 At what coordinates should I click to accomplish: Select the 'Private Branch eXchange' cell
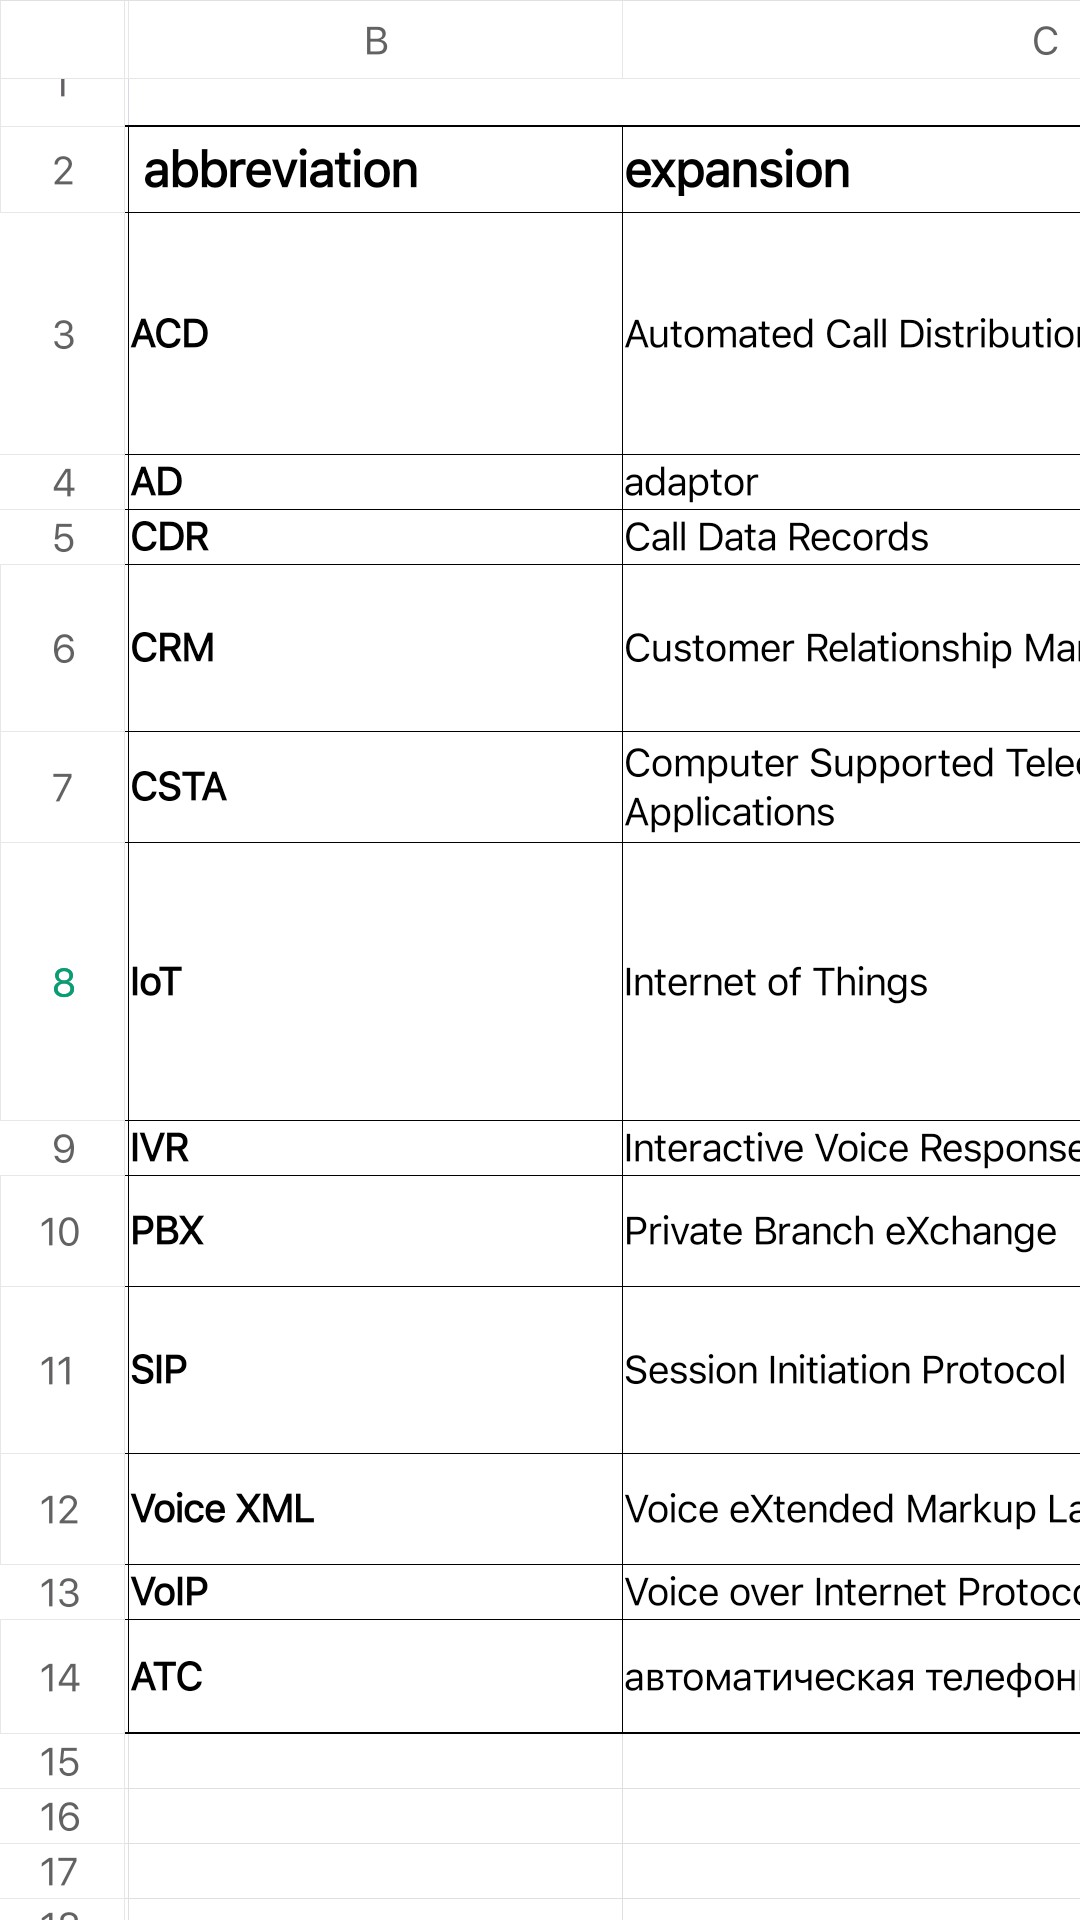[x=850, y=1231]
